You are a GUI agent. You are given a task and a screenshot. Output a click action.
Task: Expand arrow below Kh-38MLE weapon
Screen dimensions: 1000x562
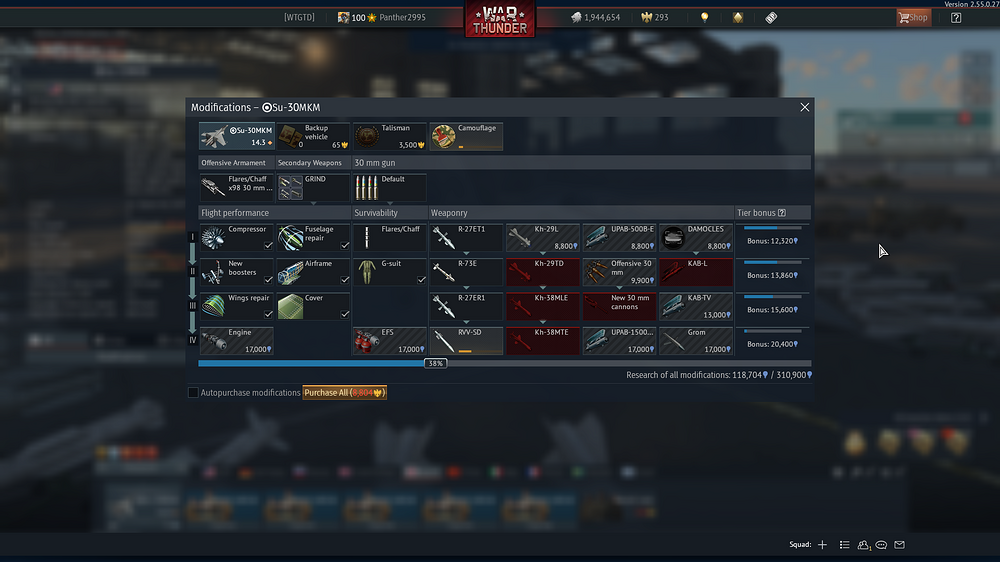[543, 322]
